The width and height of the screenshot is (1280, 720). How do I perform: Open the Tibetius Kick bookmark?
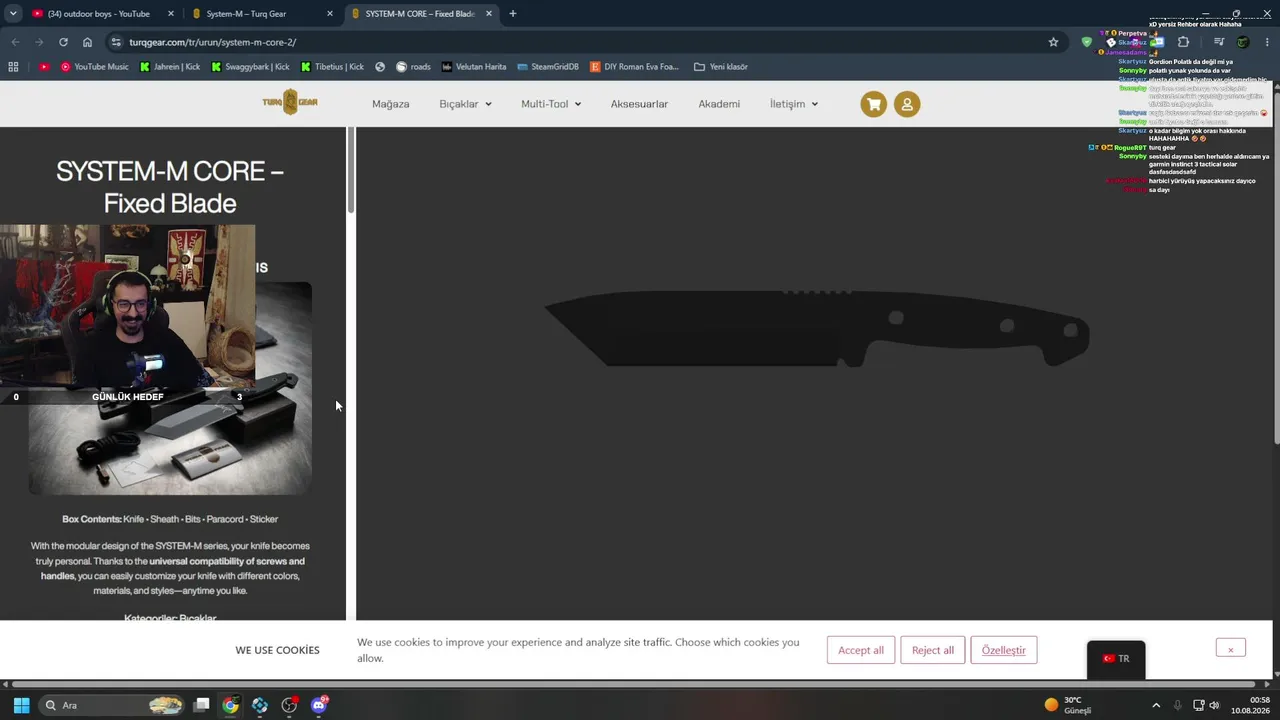[x=331, y=67]
